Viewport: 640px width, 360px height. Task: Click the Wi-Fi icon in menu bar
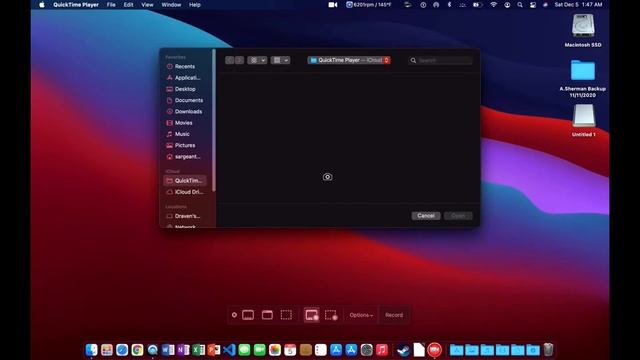493,5
